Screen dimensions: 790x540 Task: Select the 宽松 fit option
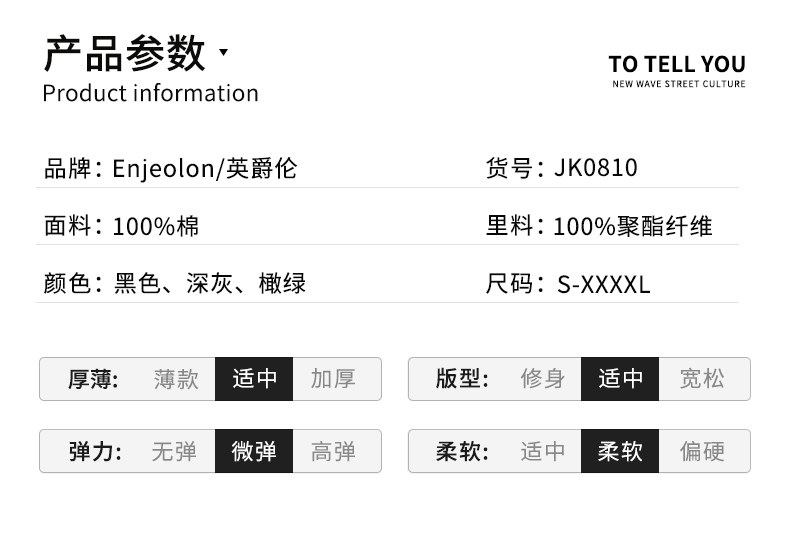[x=702, y=379]
